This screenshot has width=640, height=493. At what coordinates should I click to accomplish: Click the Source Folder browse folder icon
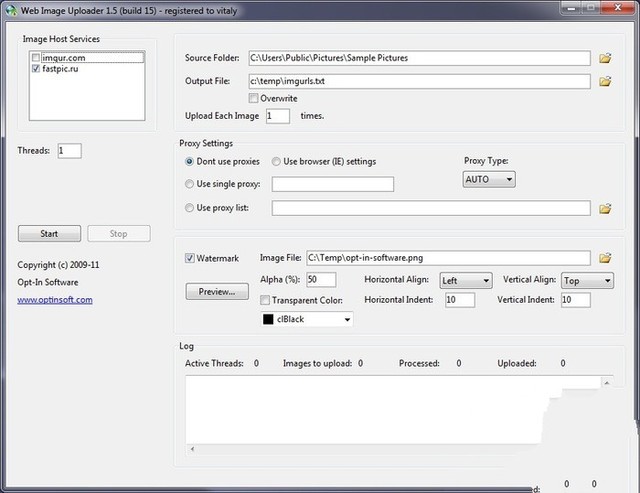(605, 58)
